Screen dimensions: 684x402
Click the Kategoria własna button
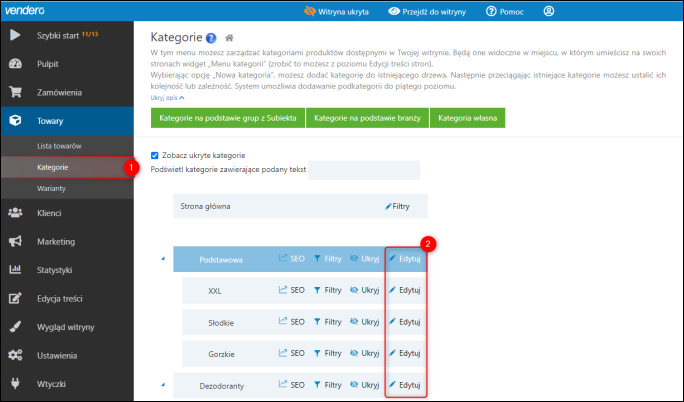468,118
